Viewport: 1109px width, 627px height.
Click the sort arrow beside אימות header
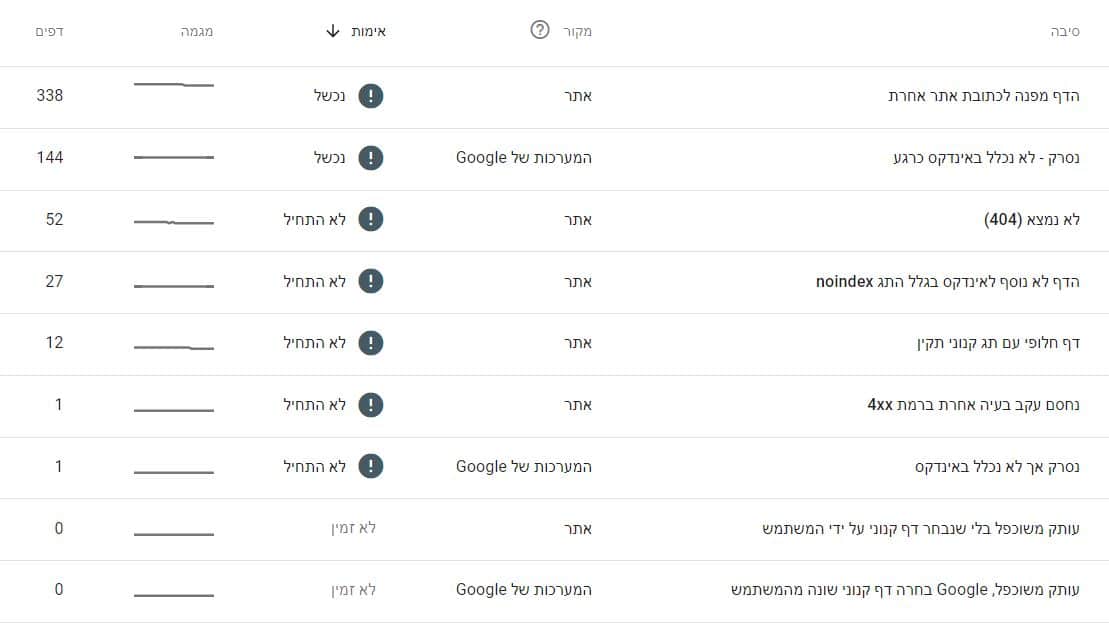coord(332,31)
